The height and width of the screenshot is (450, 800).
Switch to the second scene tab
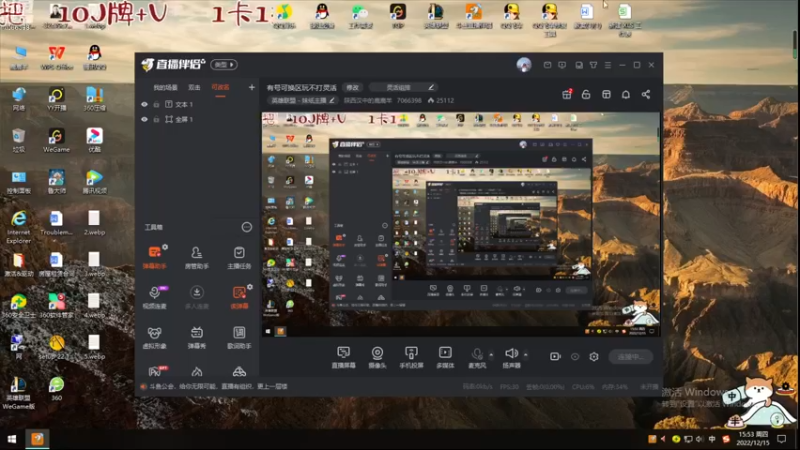(x=194, y=88)
